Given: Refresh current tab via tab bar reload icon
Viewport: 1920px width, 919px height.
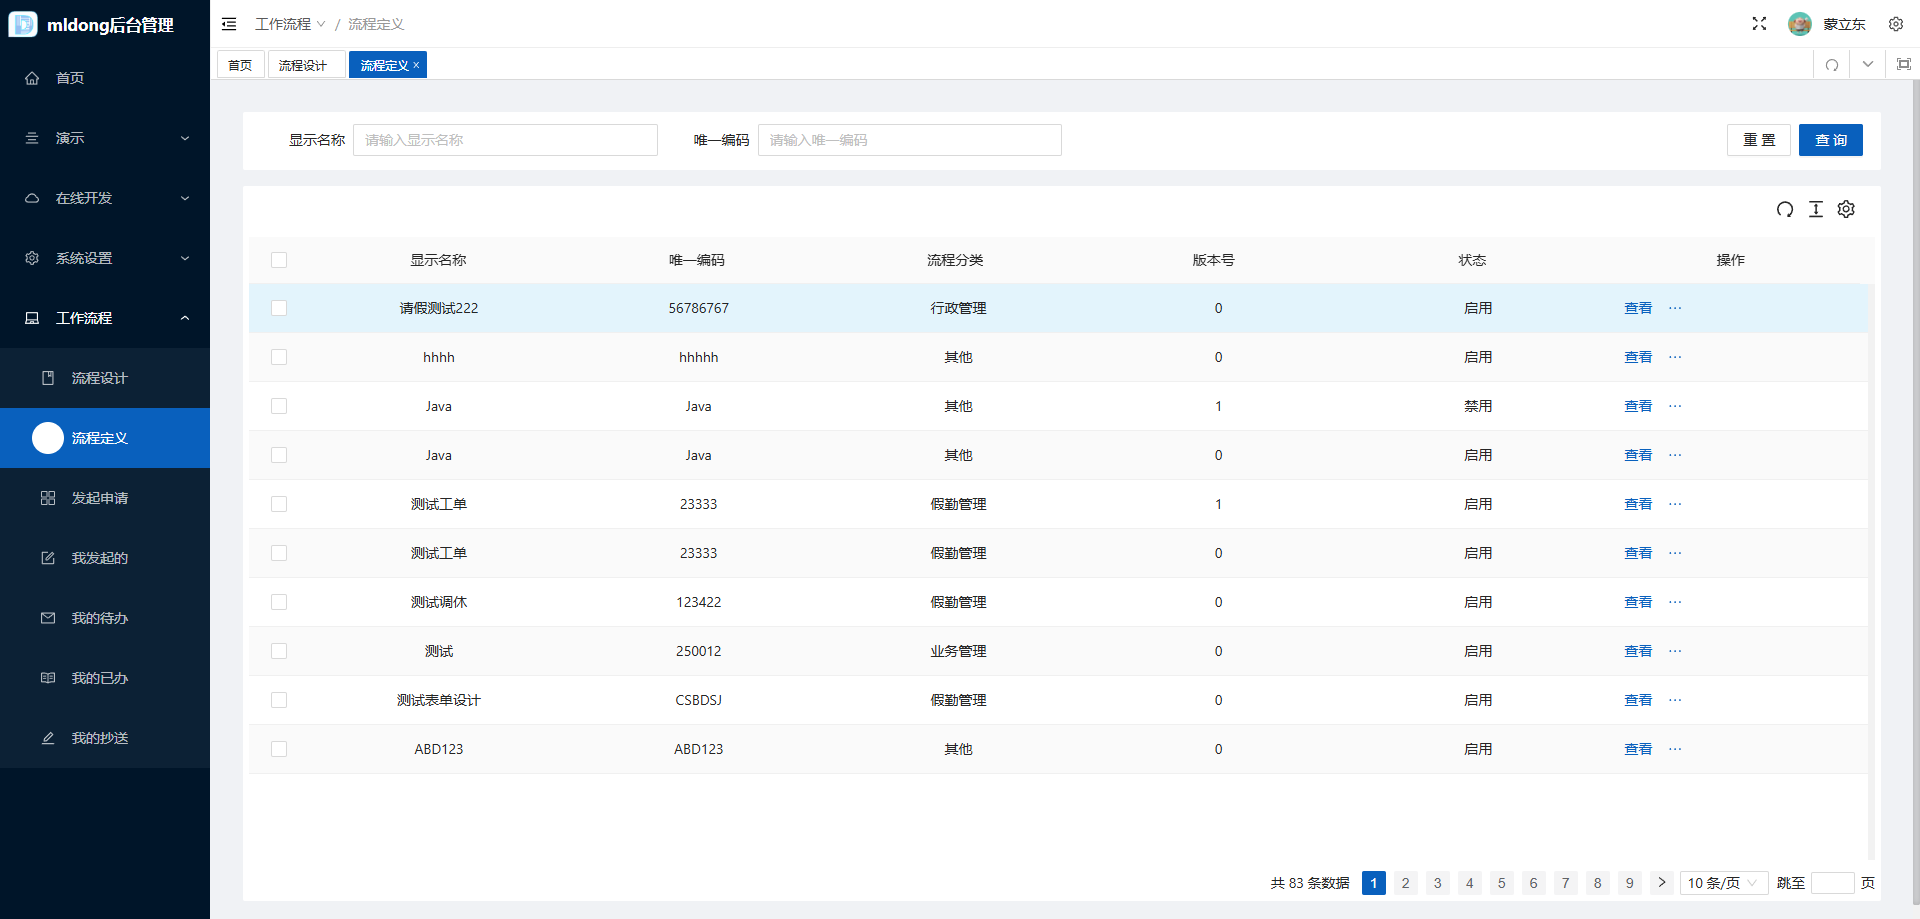Looking at the screenshot, I should [x=1831, y=65].
